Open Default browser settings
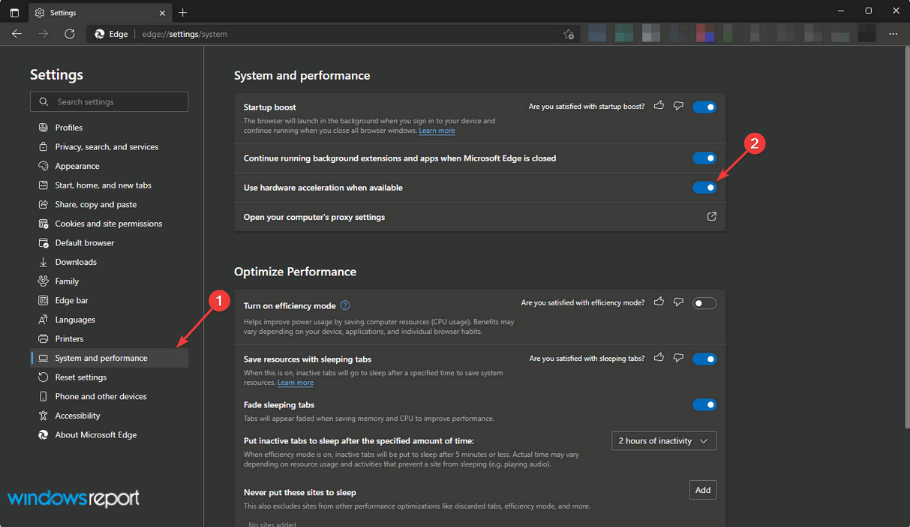The height and width of the screenshot is (527, 910). click(109, 243)
